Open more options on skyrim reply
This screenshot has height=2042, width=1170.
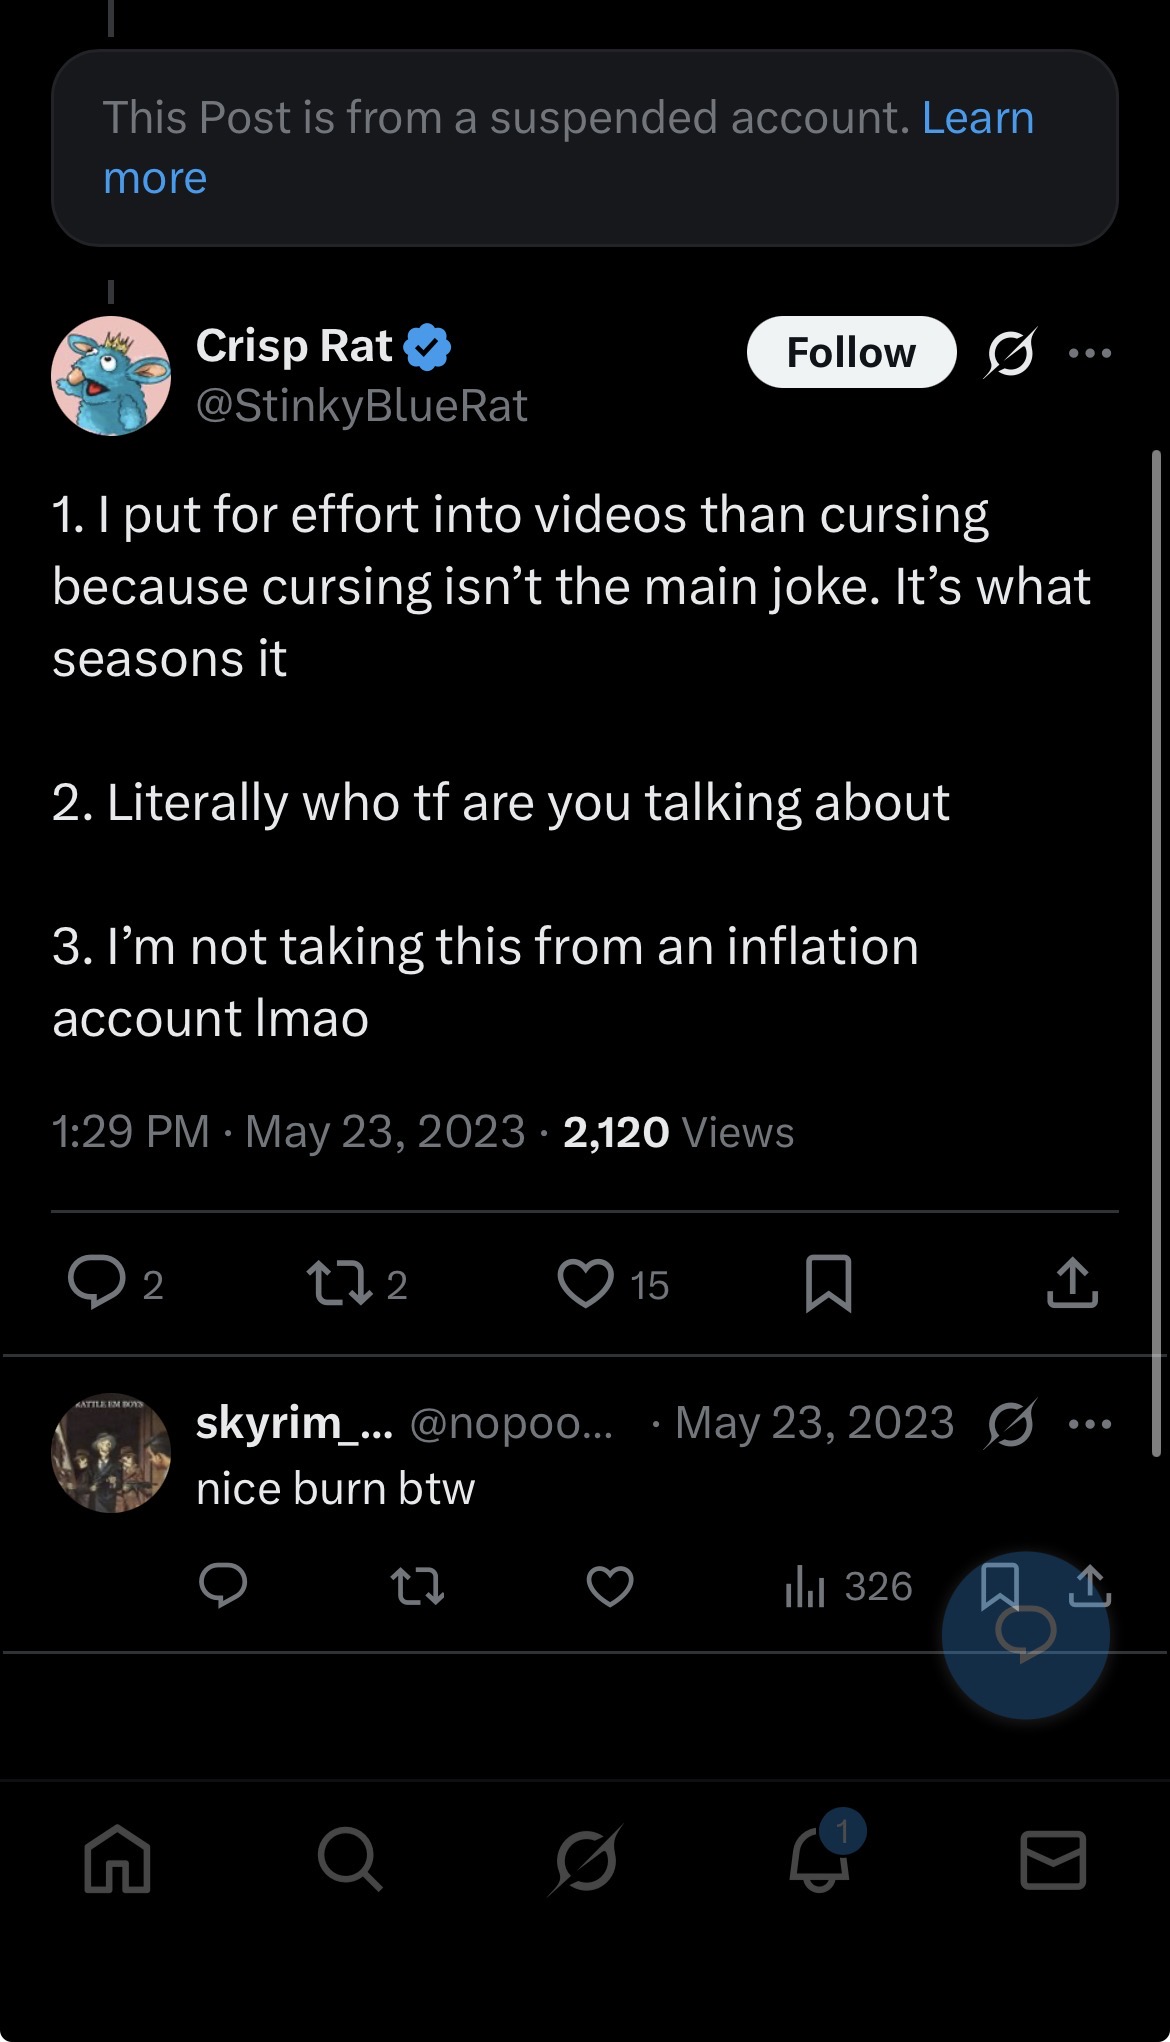coord(1089,1424)
